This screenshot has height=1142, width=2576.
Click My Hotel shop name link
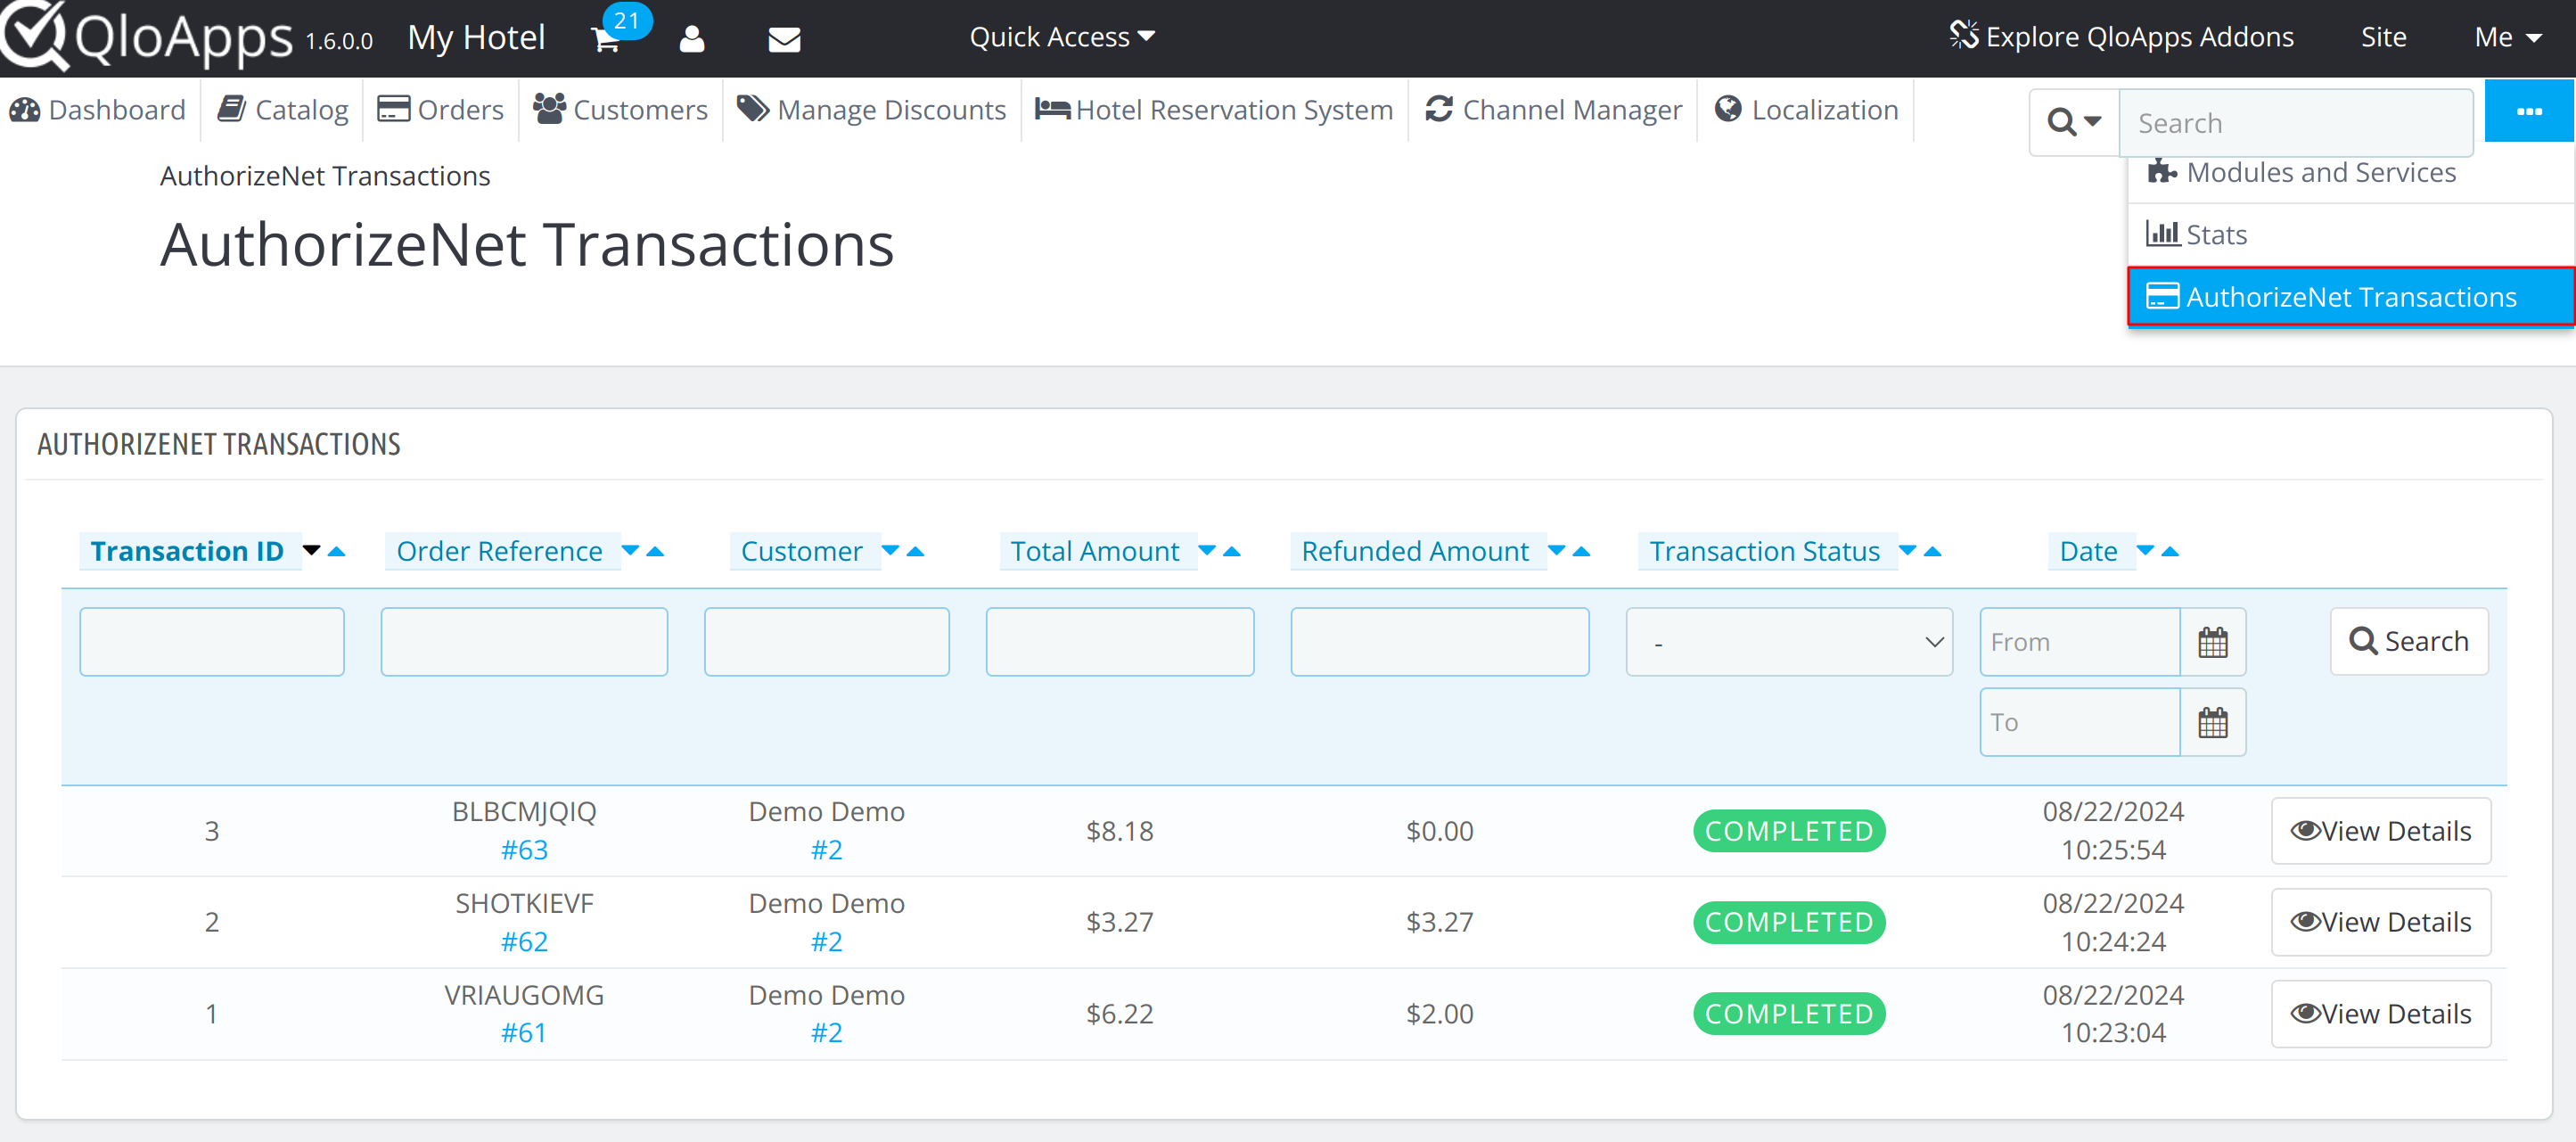pos(476,38)
